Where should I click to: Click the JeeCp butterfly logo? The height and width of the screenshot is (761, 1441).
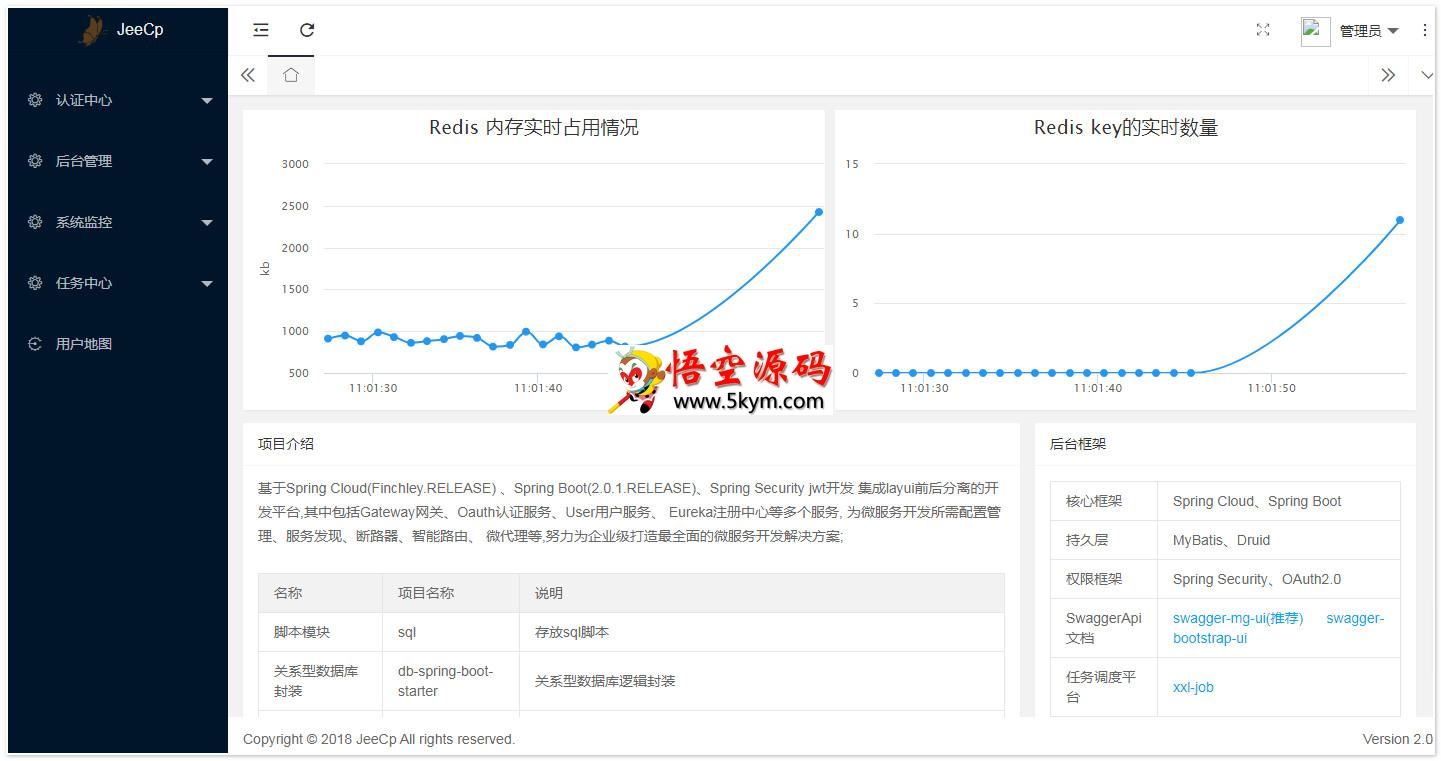pos(93,30)
